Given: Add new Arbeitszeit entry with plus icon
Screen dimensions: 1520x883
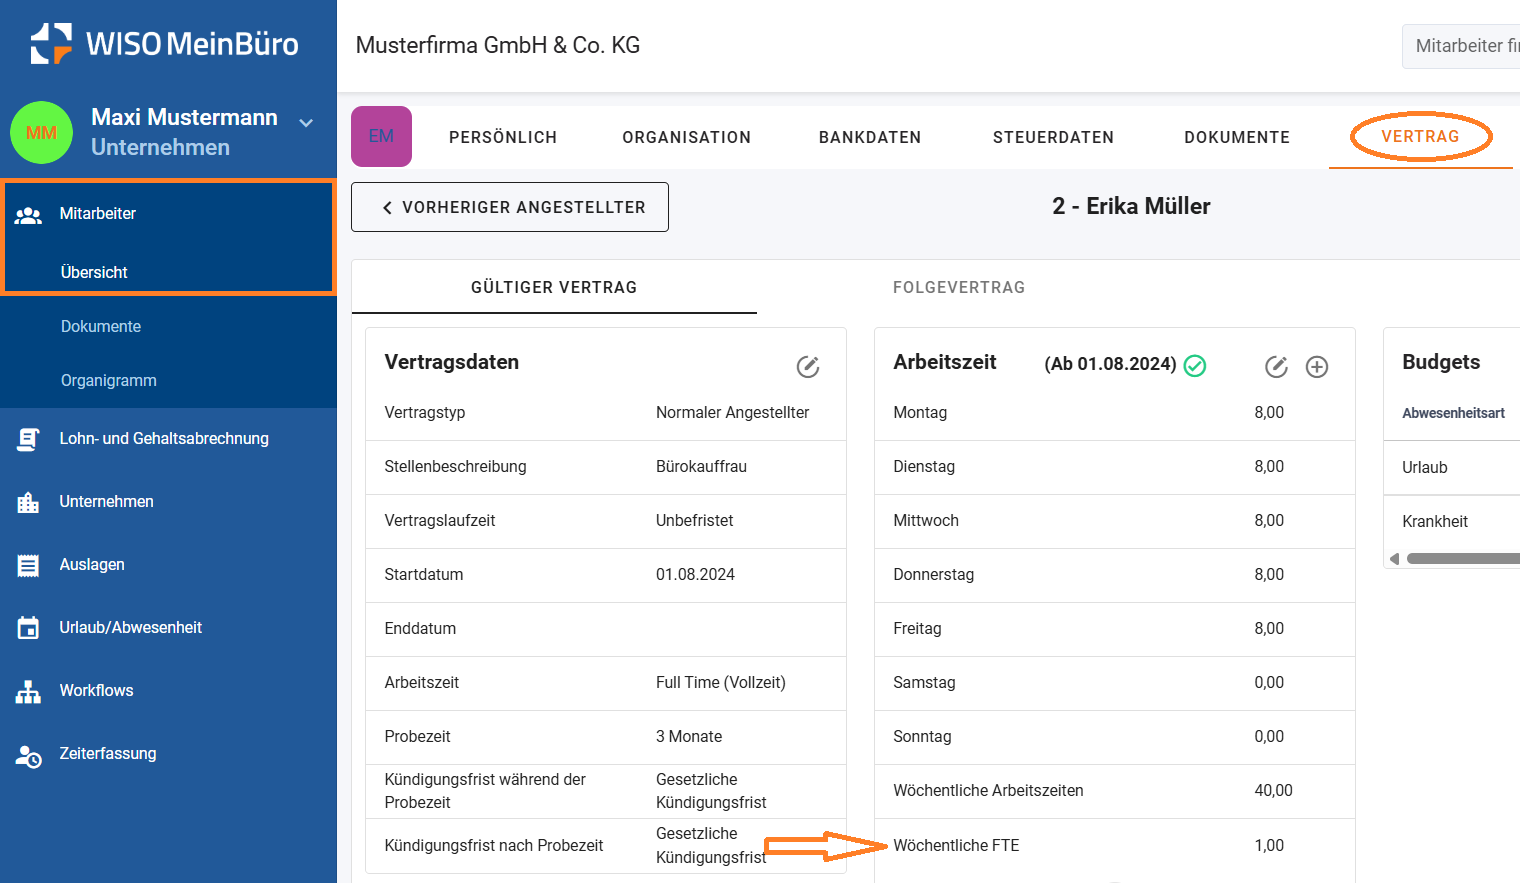Looking at the screenshot, I should (x=1317, y=367).
